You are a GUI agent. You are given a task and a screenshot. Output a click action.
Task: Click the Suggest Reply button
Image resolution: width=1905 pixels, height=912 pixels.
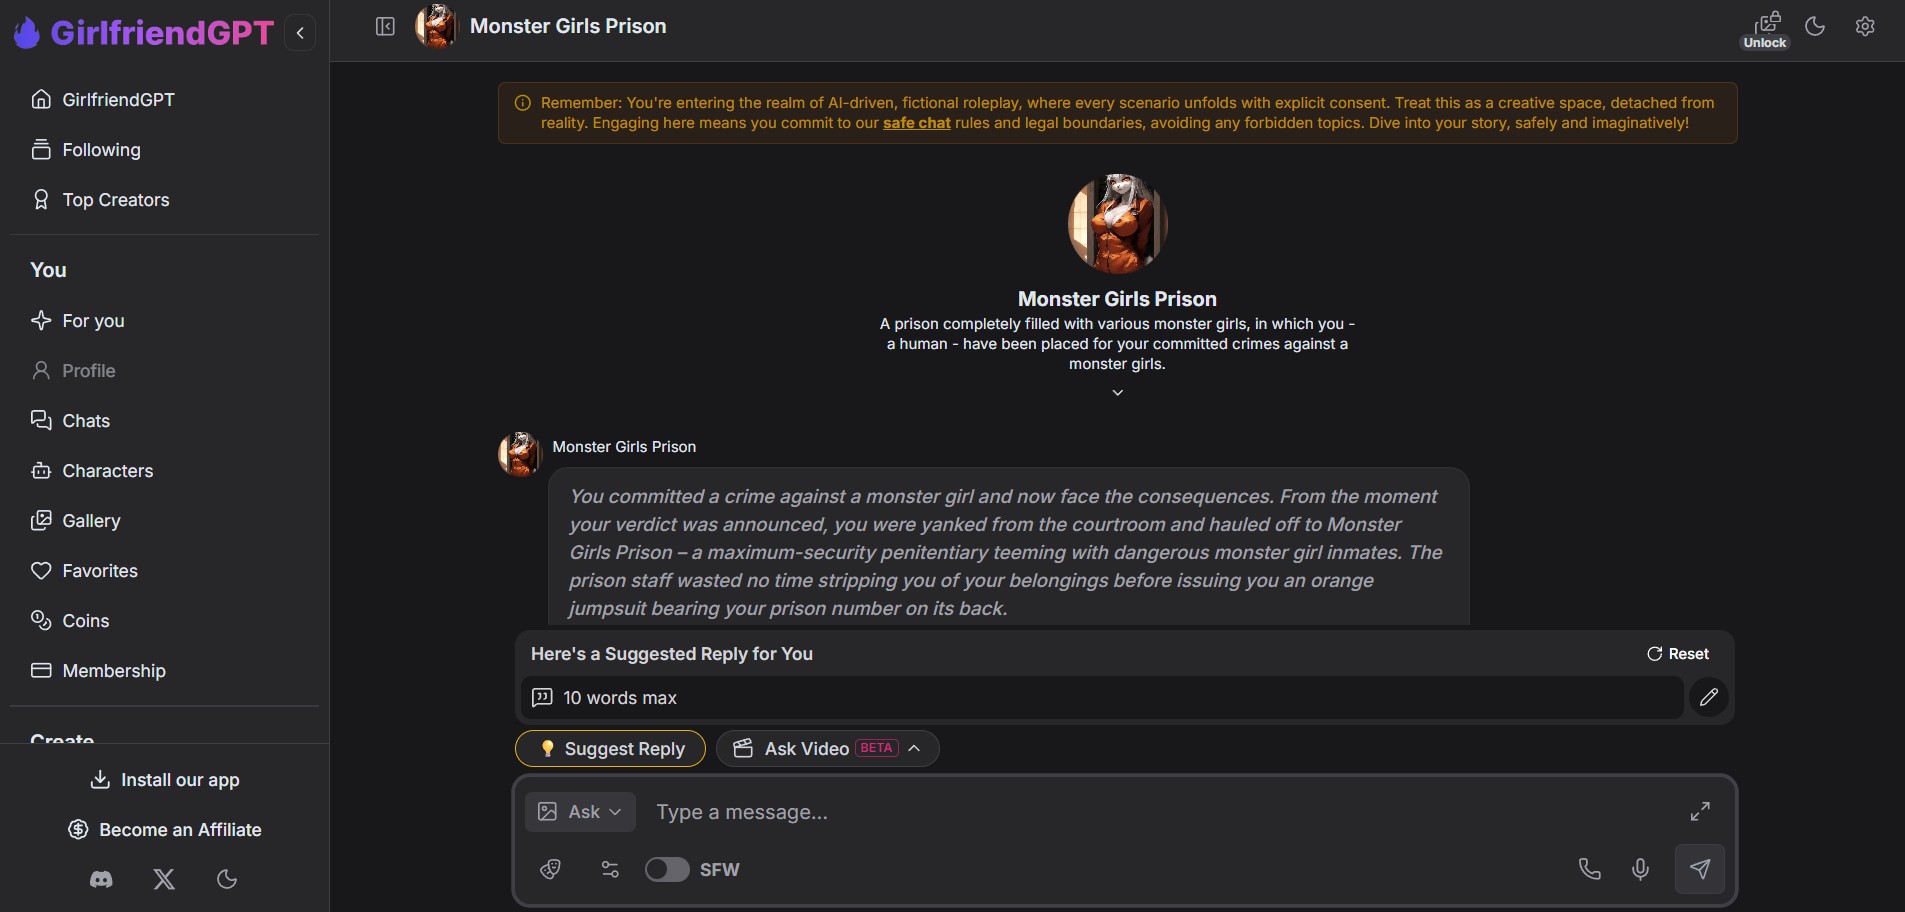click(x=610, y=749)
